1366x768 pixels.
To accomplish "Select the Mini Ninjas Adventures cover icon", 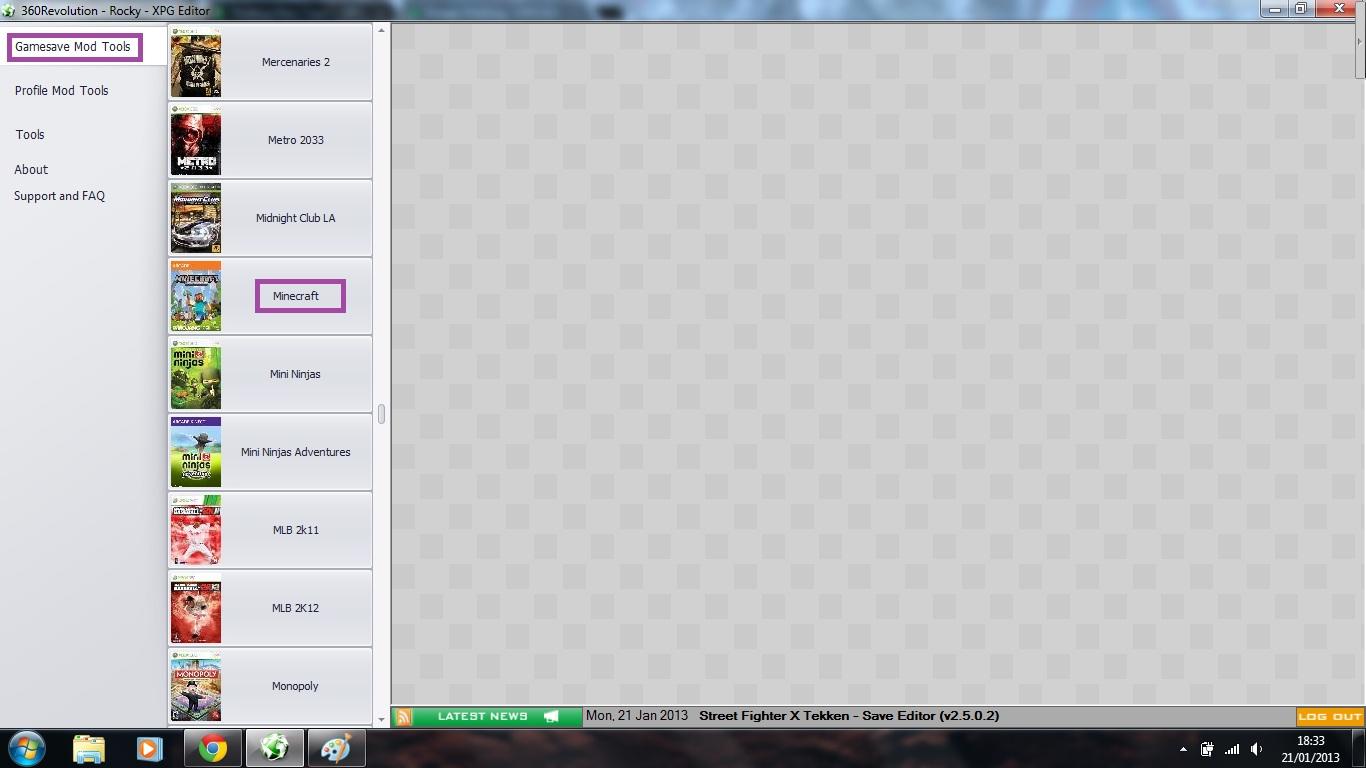I will pyautogui.click(x=195, y=452).
